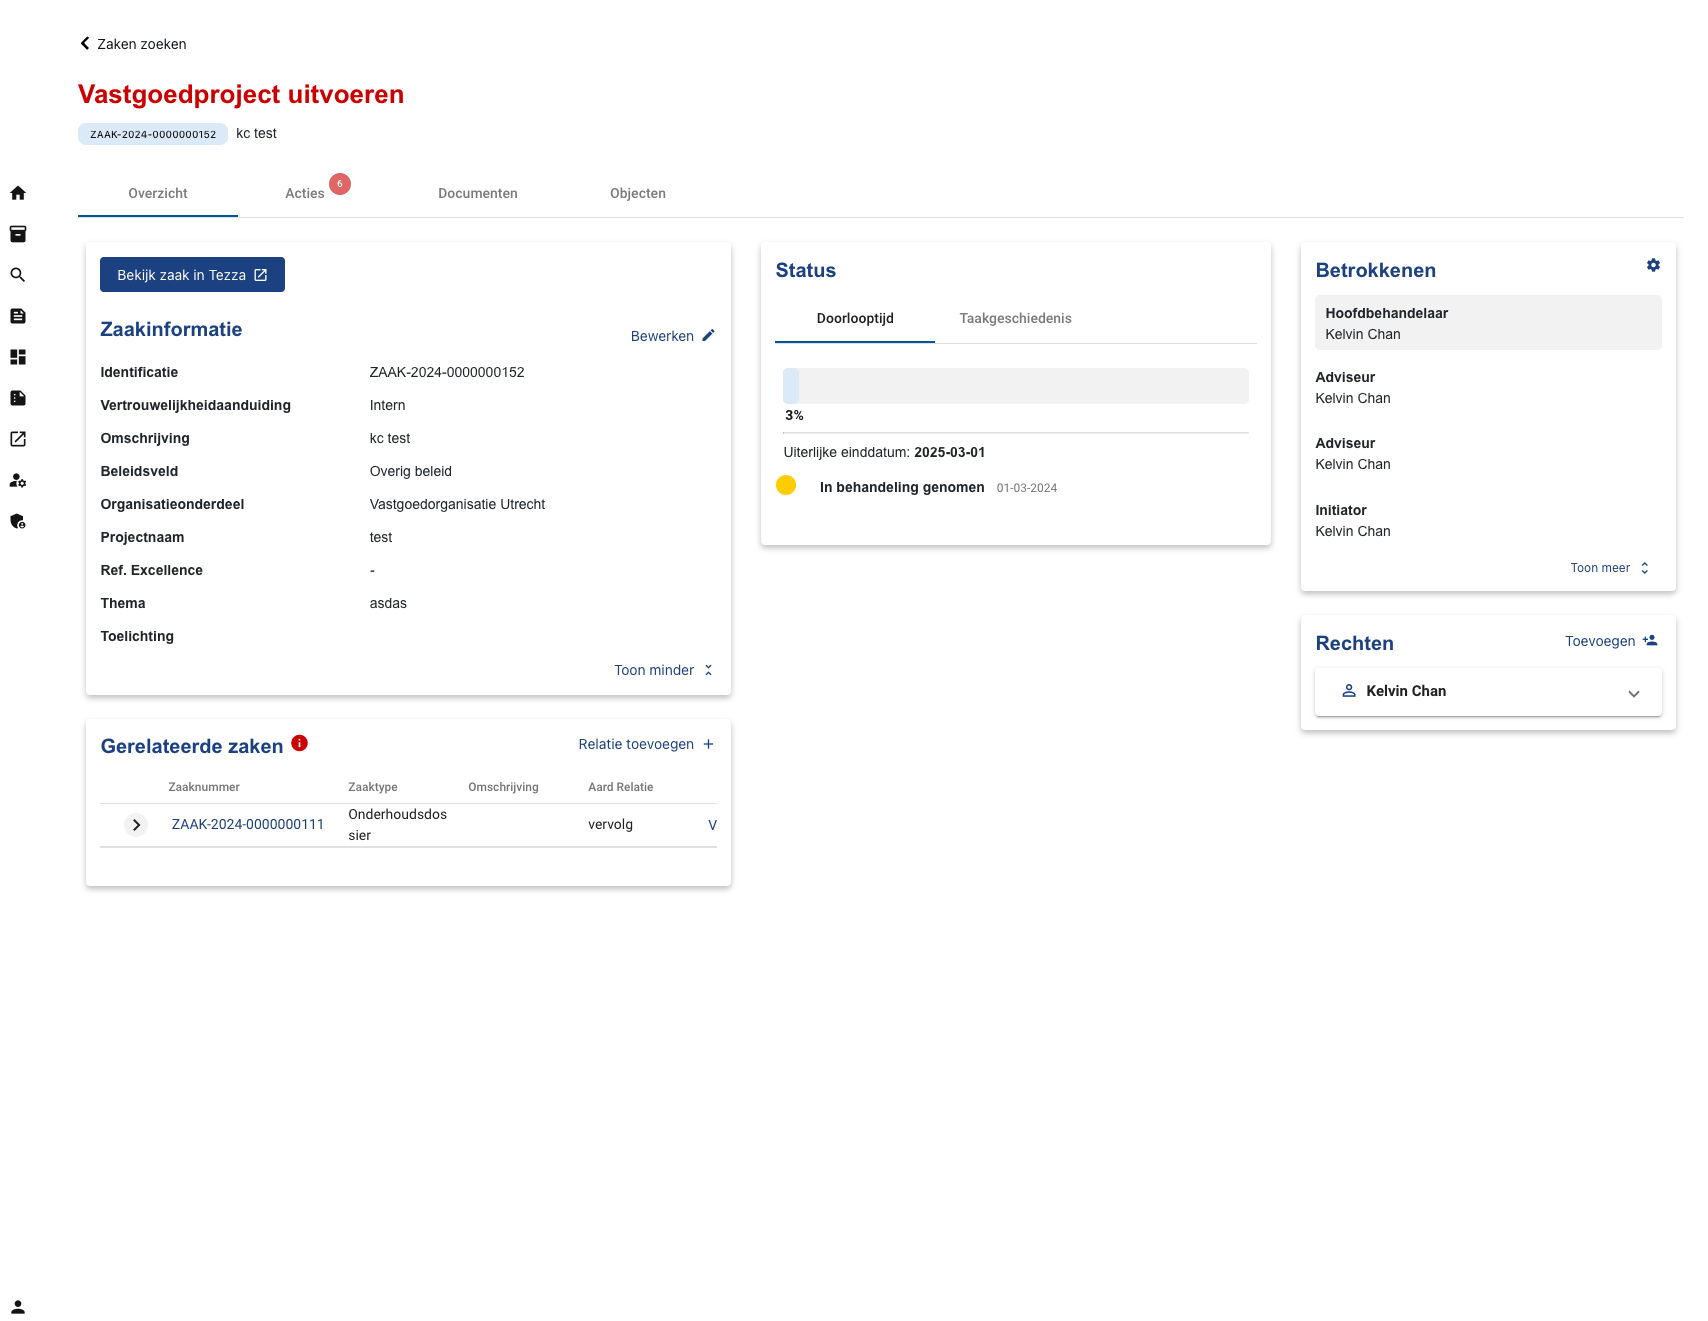Click the person icon next to Kelvin Chan in Rechten
The image size is (1708, 1321).
1349,691
